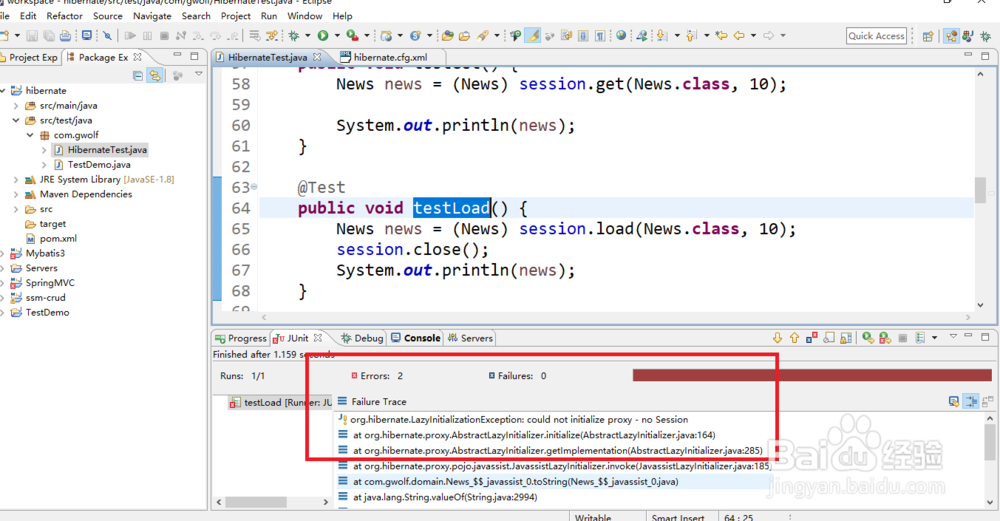Click the web browser globe icon

(621, 36)
